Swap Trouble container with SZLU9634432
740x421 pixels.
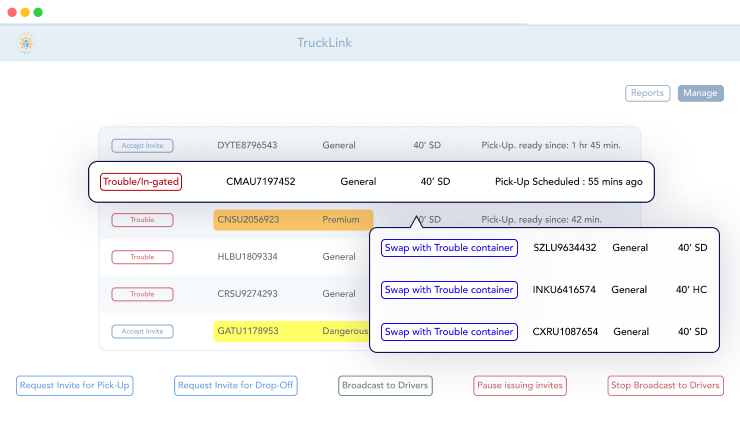(x=449, y=248)
